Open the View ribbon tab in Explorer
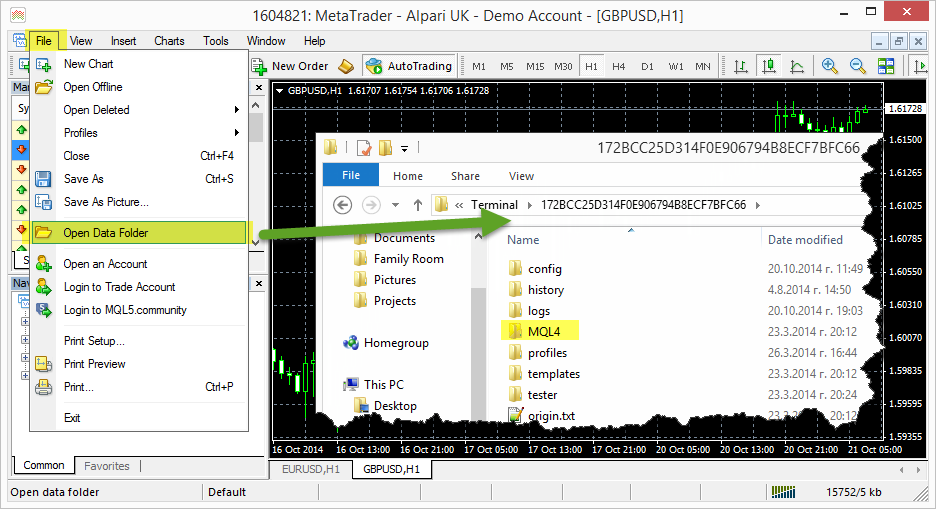 coord(521,176)
